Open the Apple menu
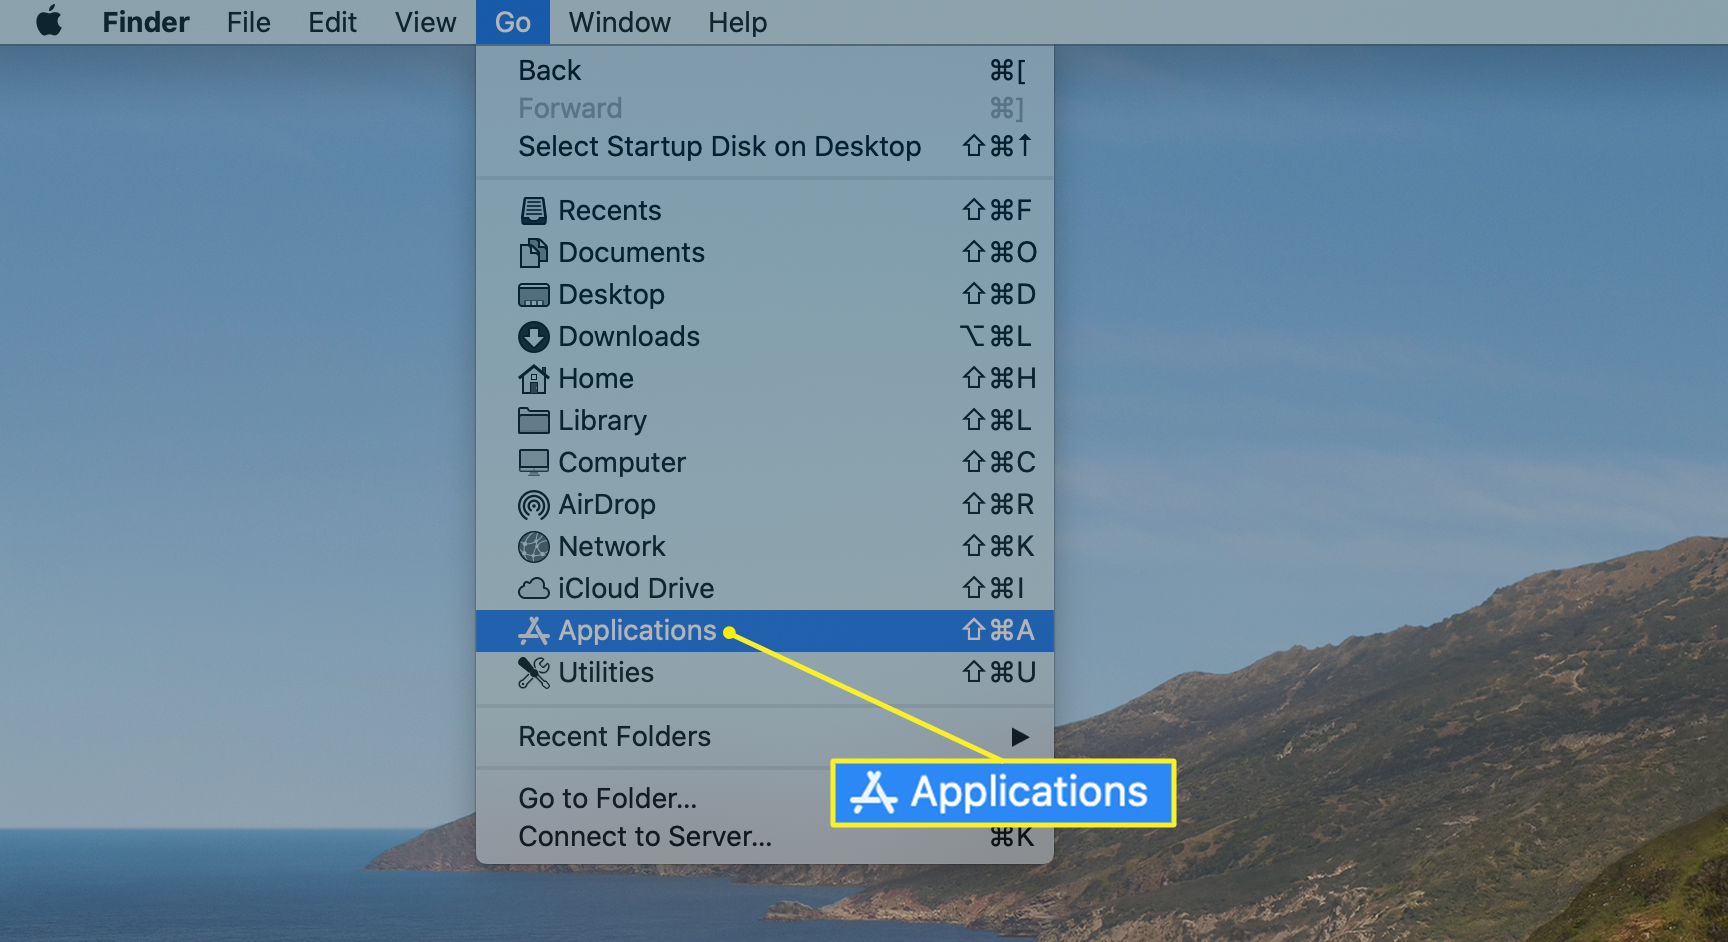Image resolution: width=1728 pixels, height=942 pixels. point(49,21)
